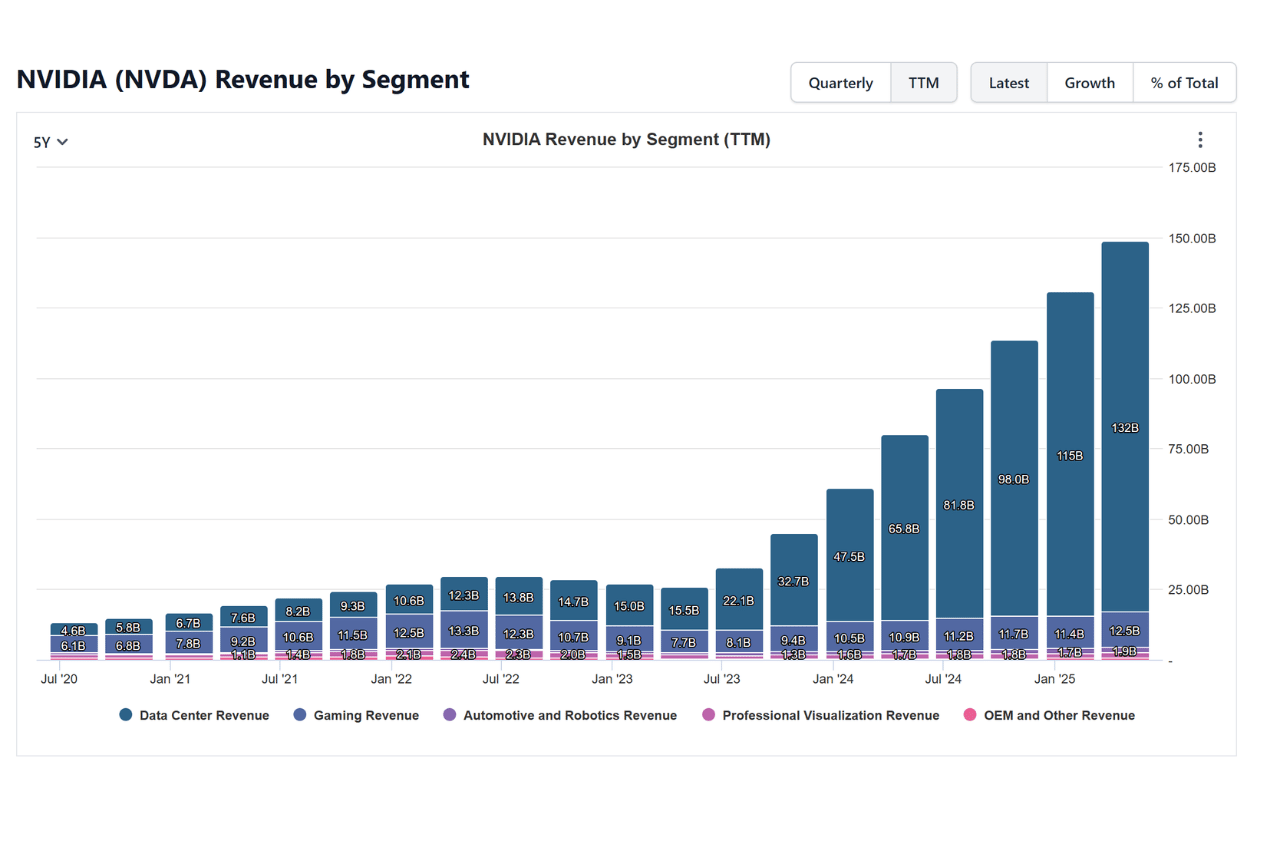Click the chart title NVIDIA Revenue by Segment (TTM)
This screenshot has width=1280, height=854.
(626, 140)
